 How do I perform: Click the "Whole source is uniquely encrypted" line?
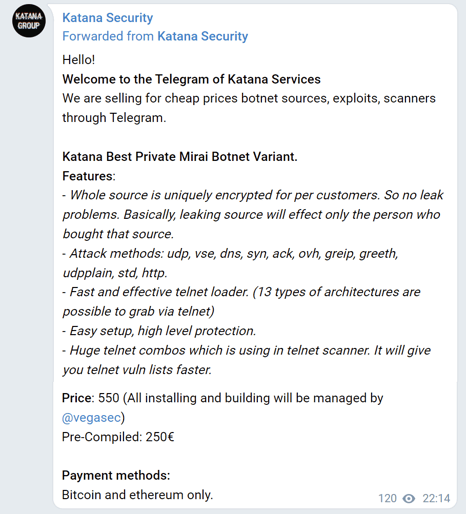point(253,214)
